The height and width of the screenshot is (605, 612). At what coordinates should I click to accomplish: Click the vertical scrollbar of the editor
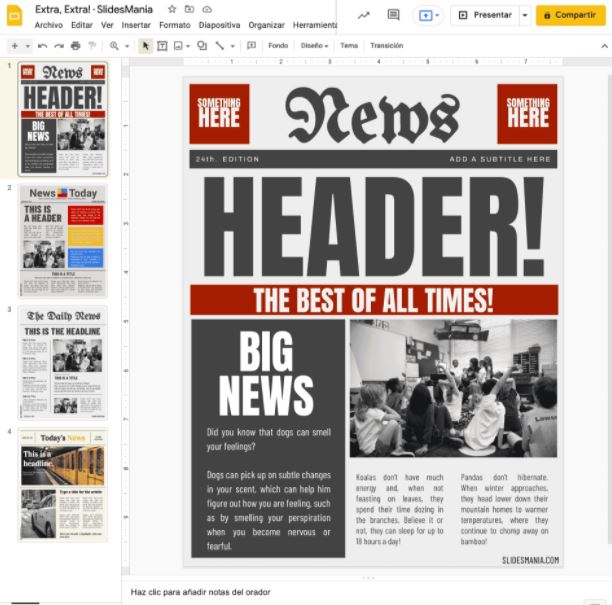[609, 308]
